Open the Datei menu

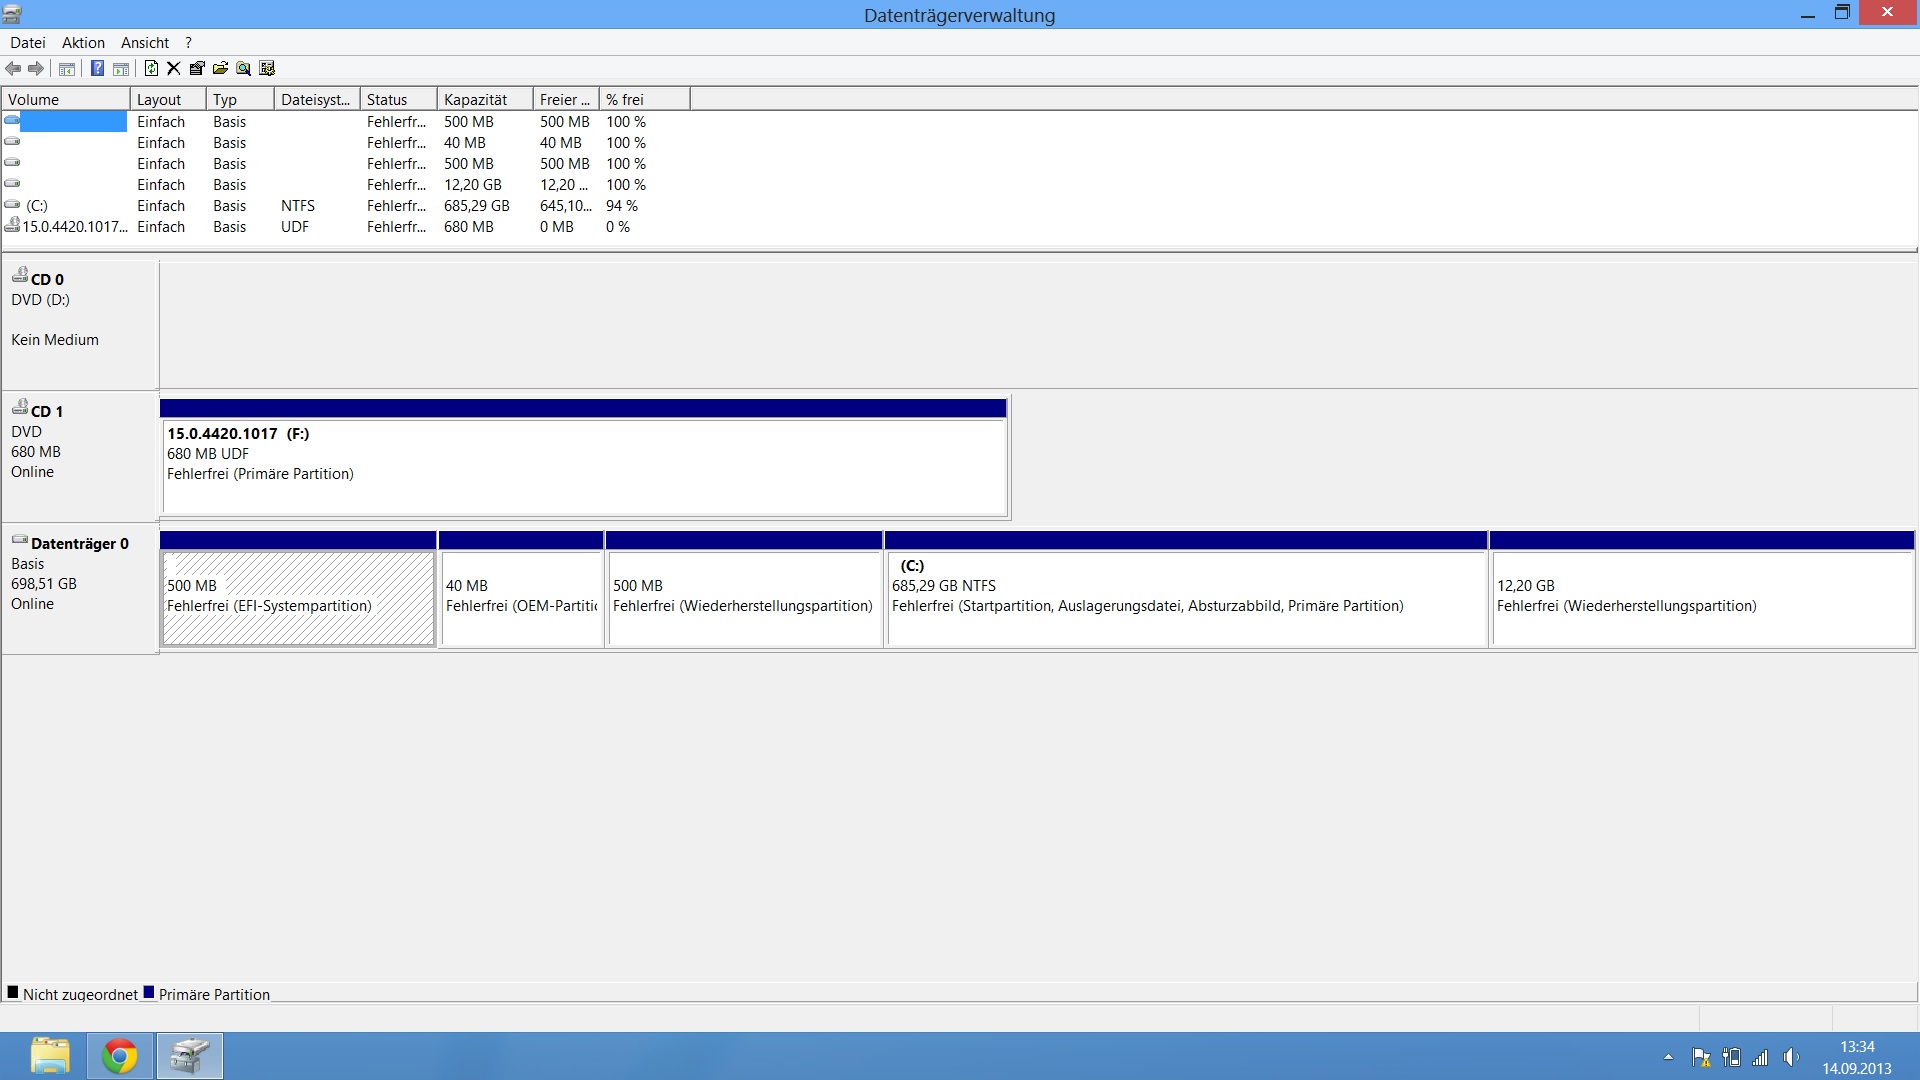(x=28, y=43)
